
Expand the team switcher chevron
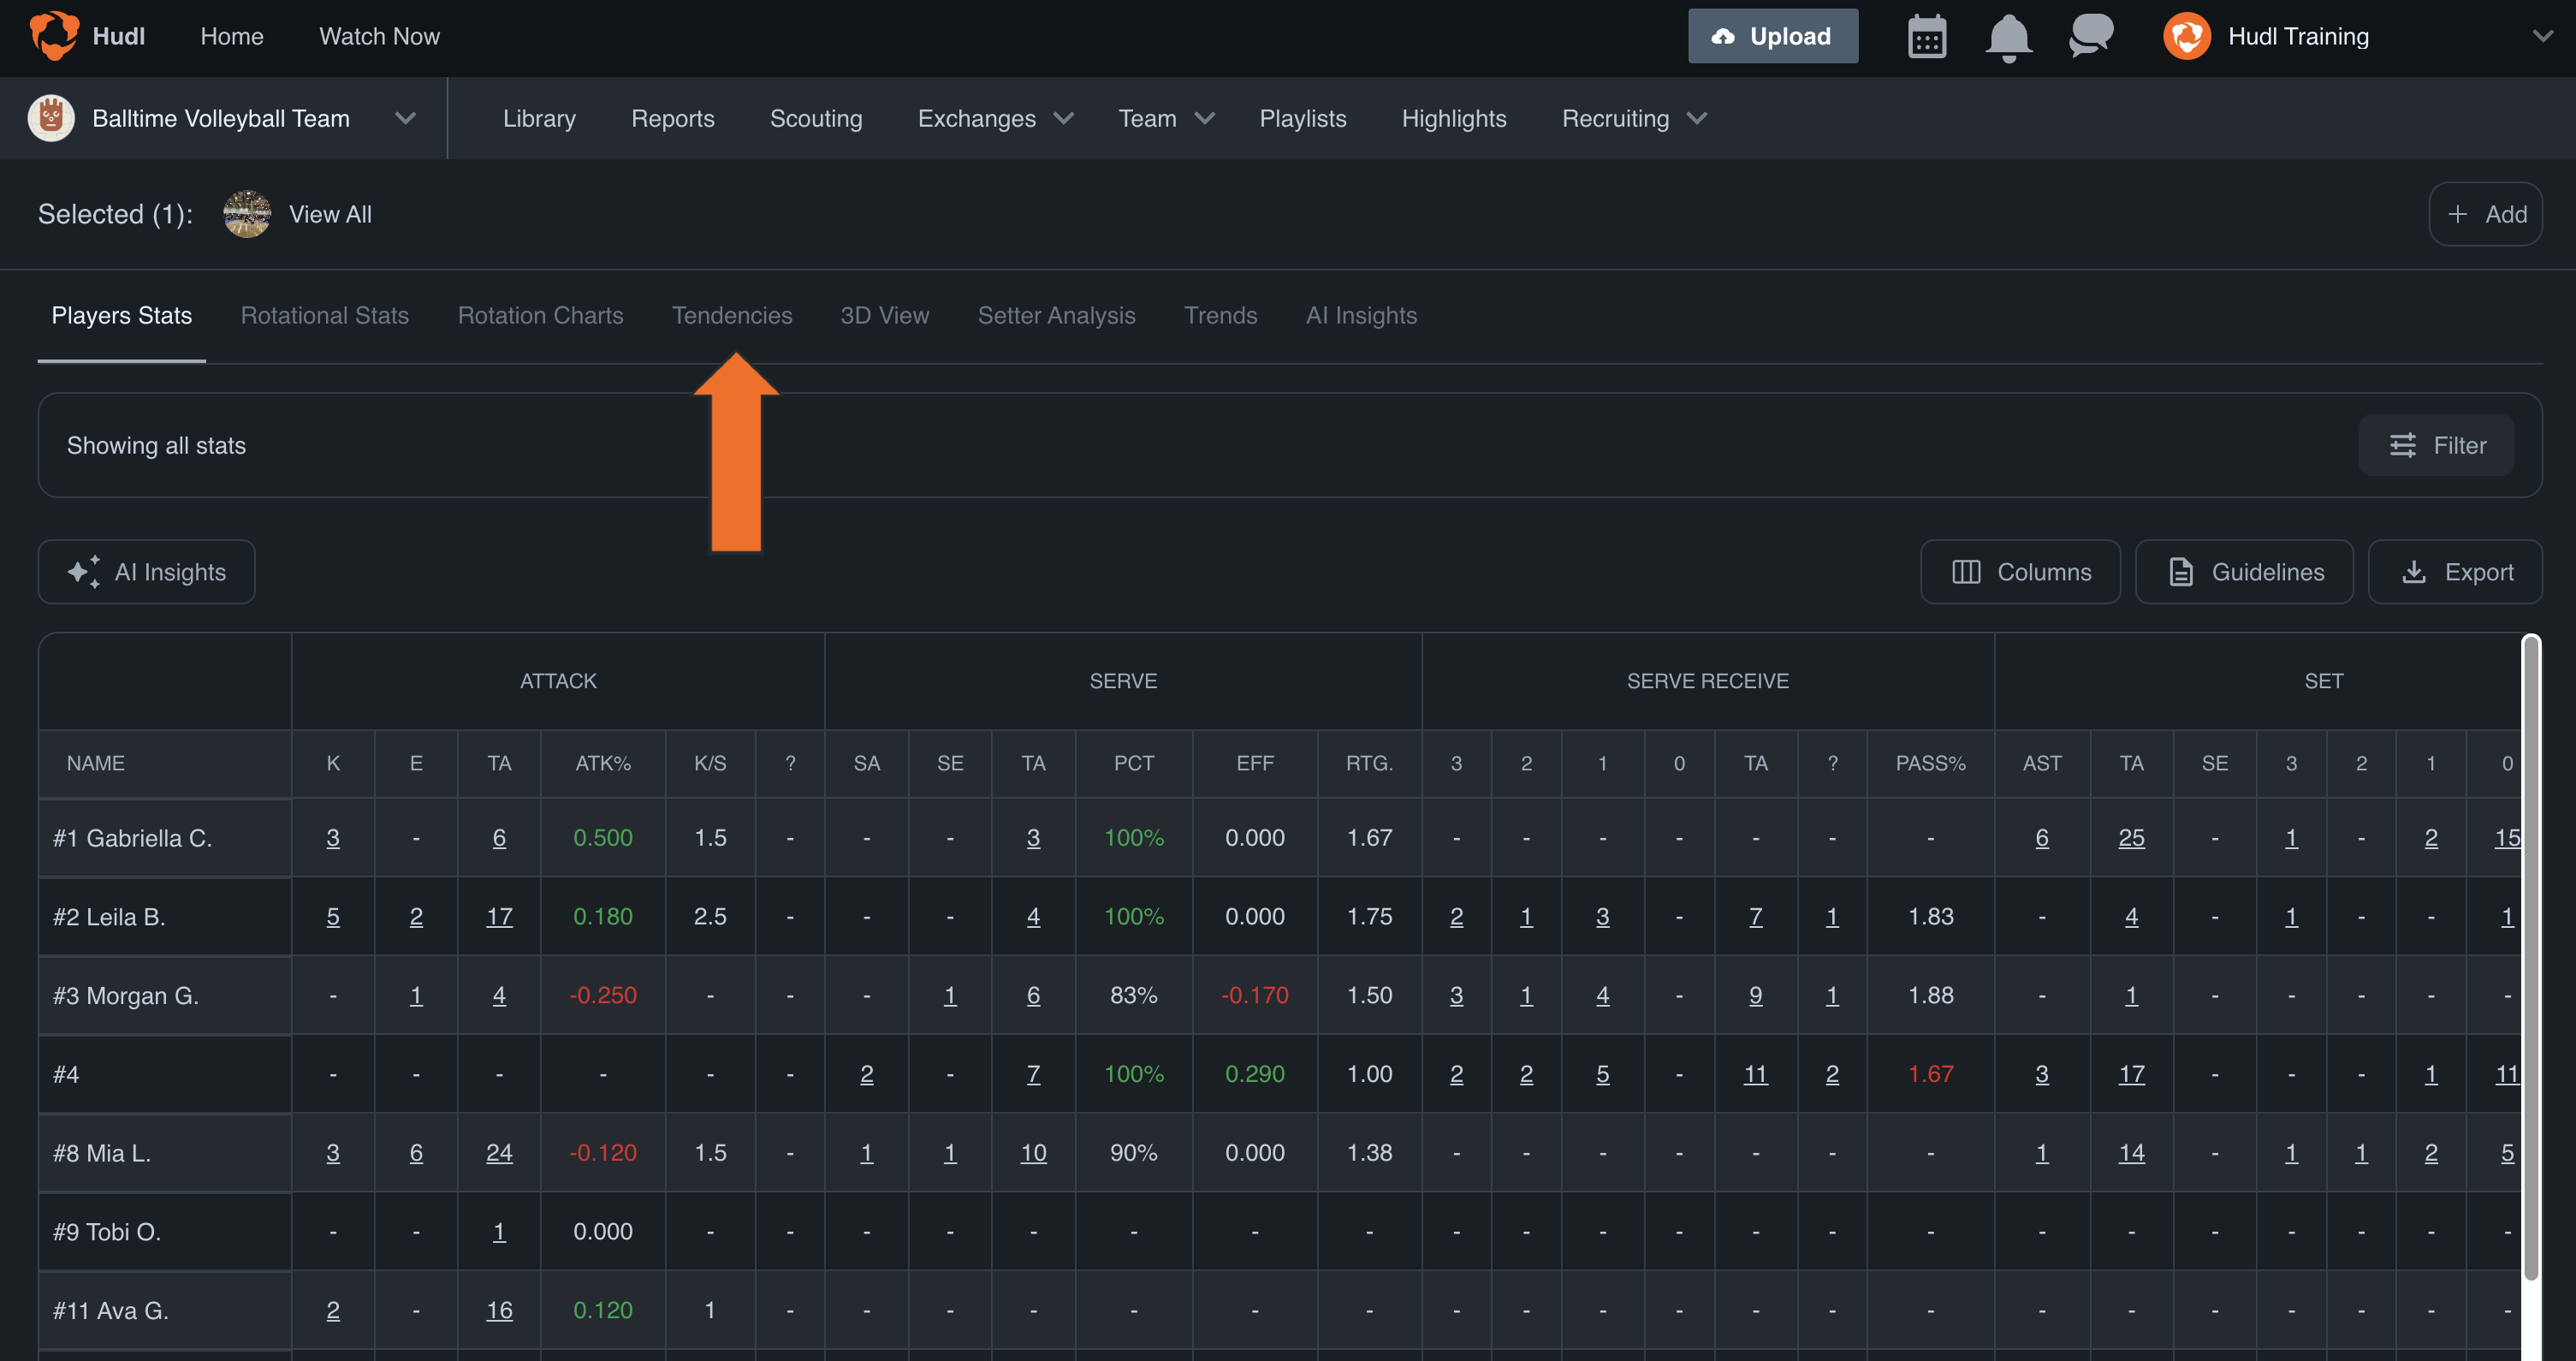pyautogui.click(x=404, y=118)
